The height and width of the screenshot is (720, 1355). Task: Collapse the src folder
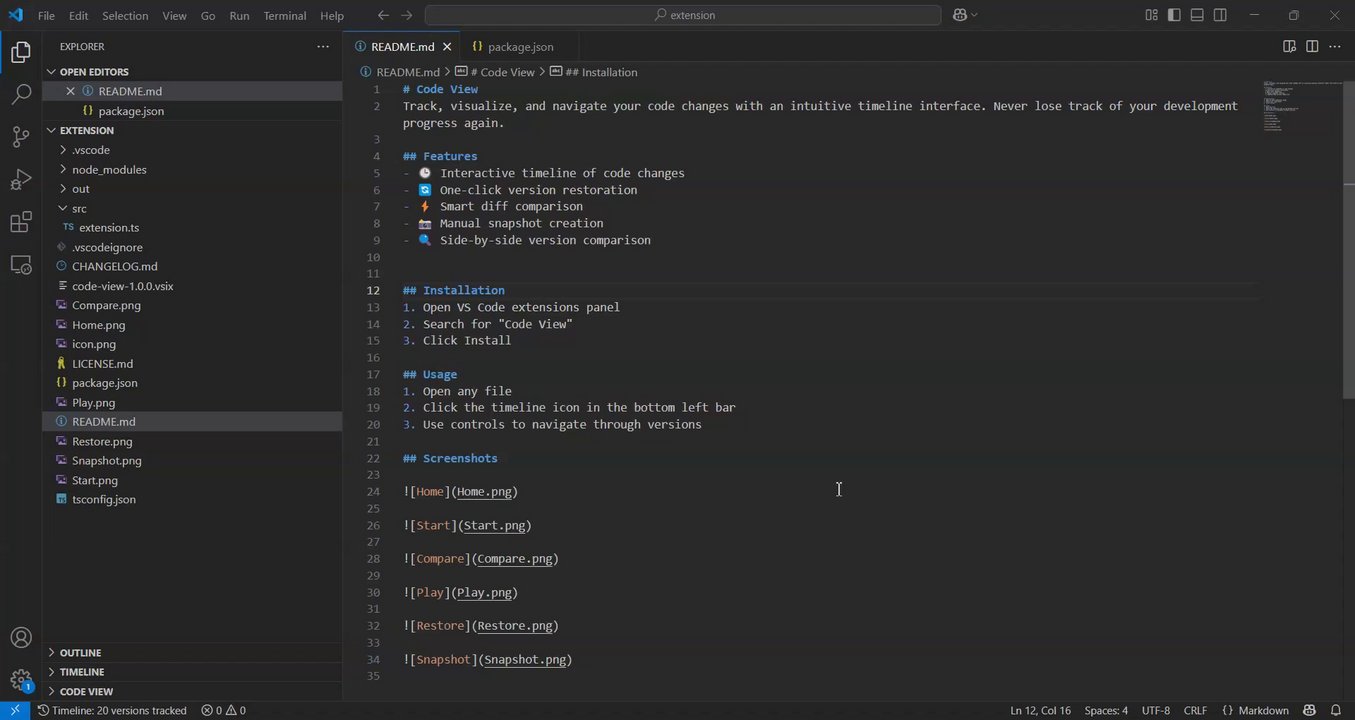pos(192,208)
